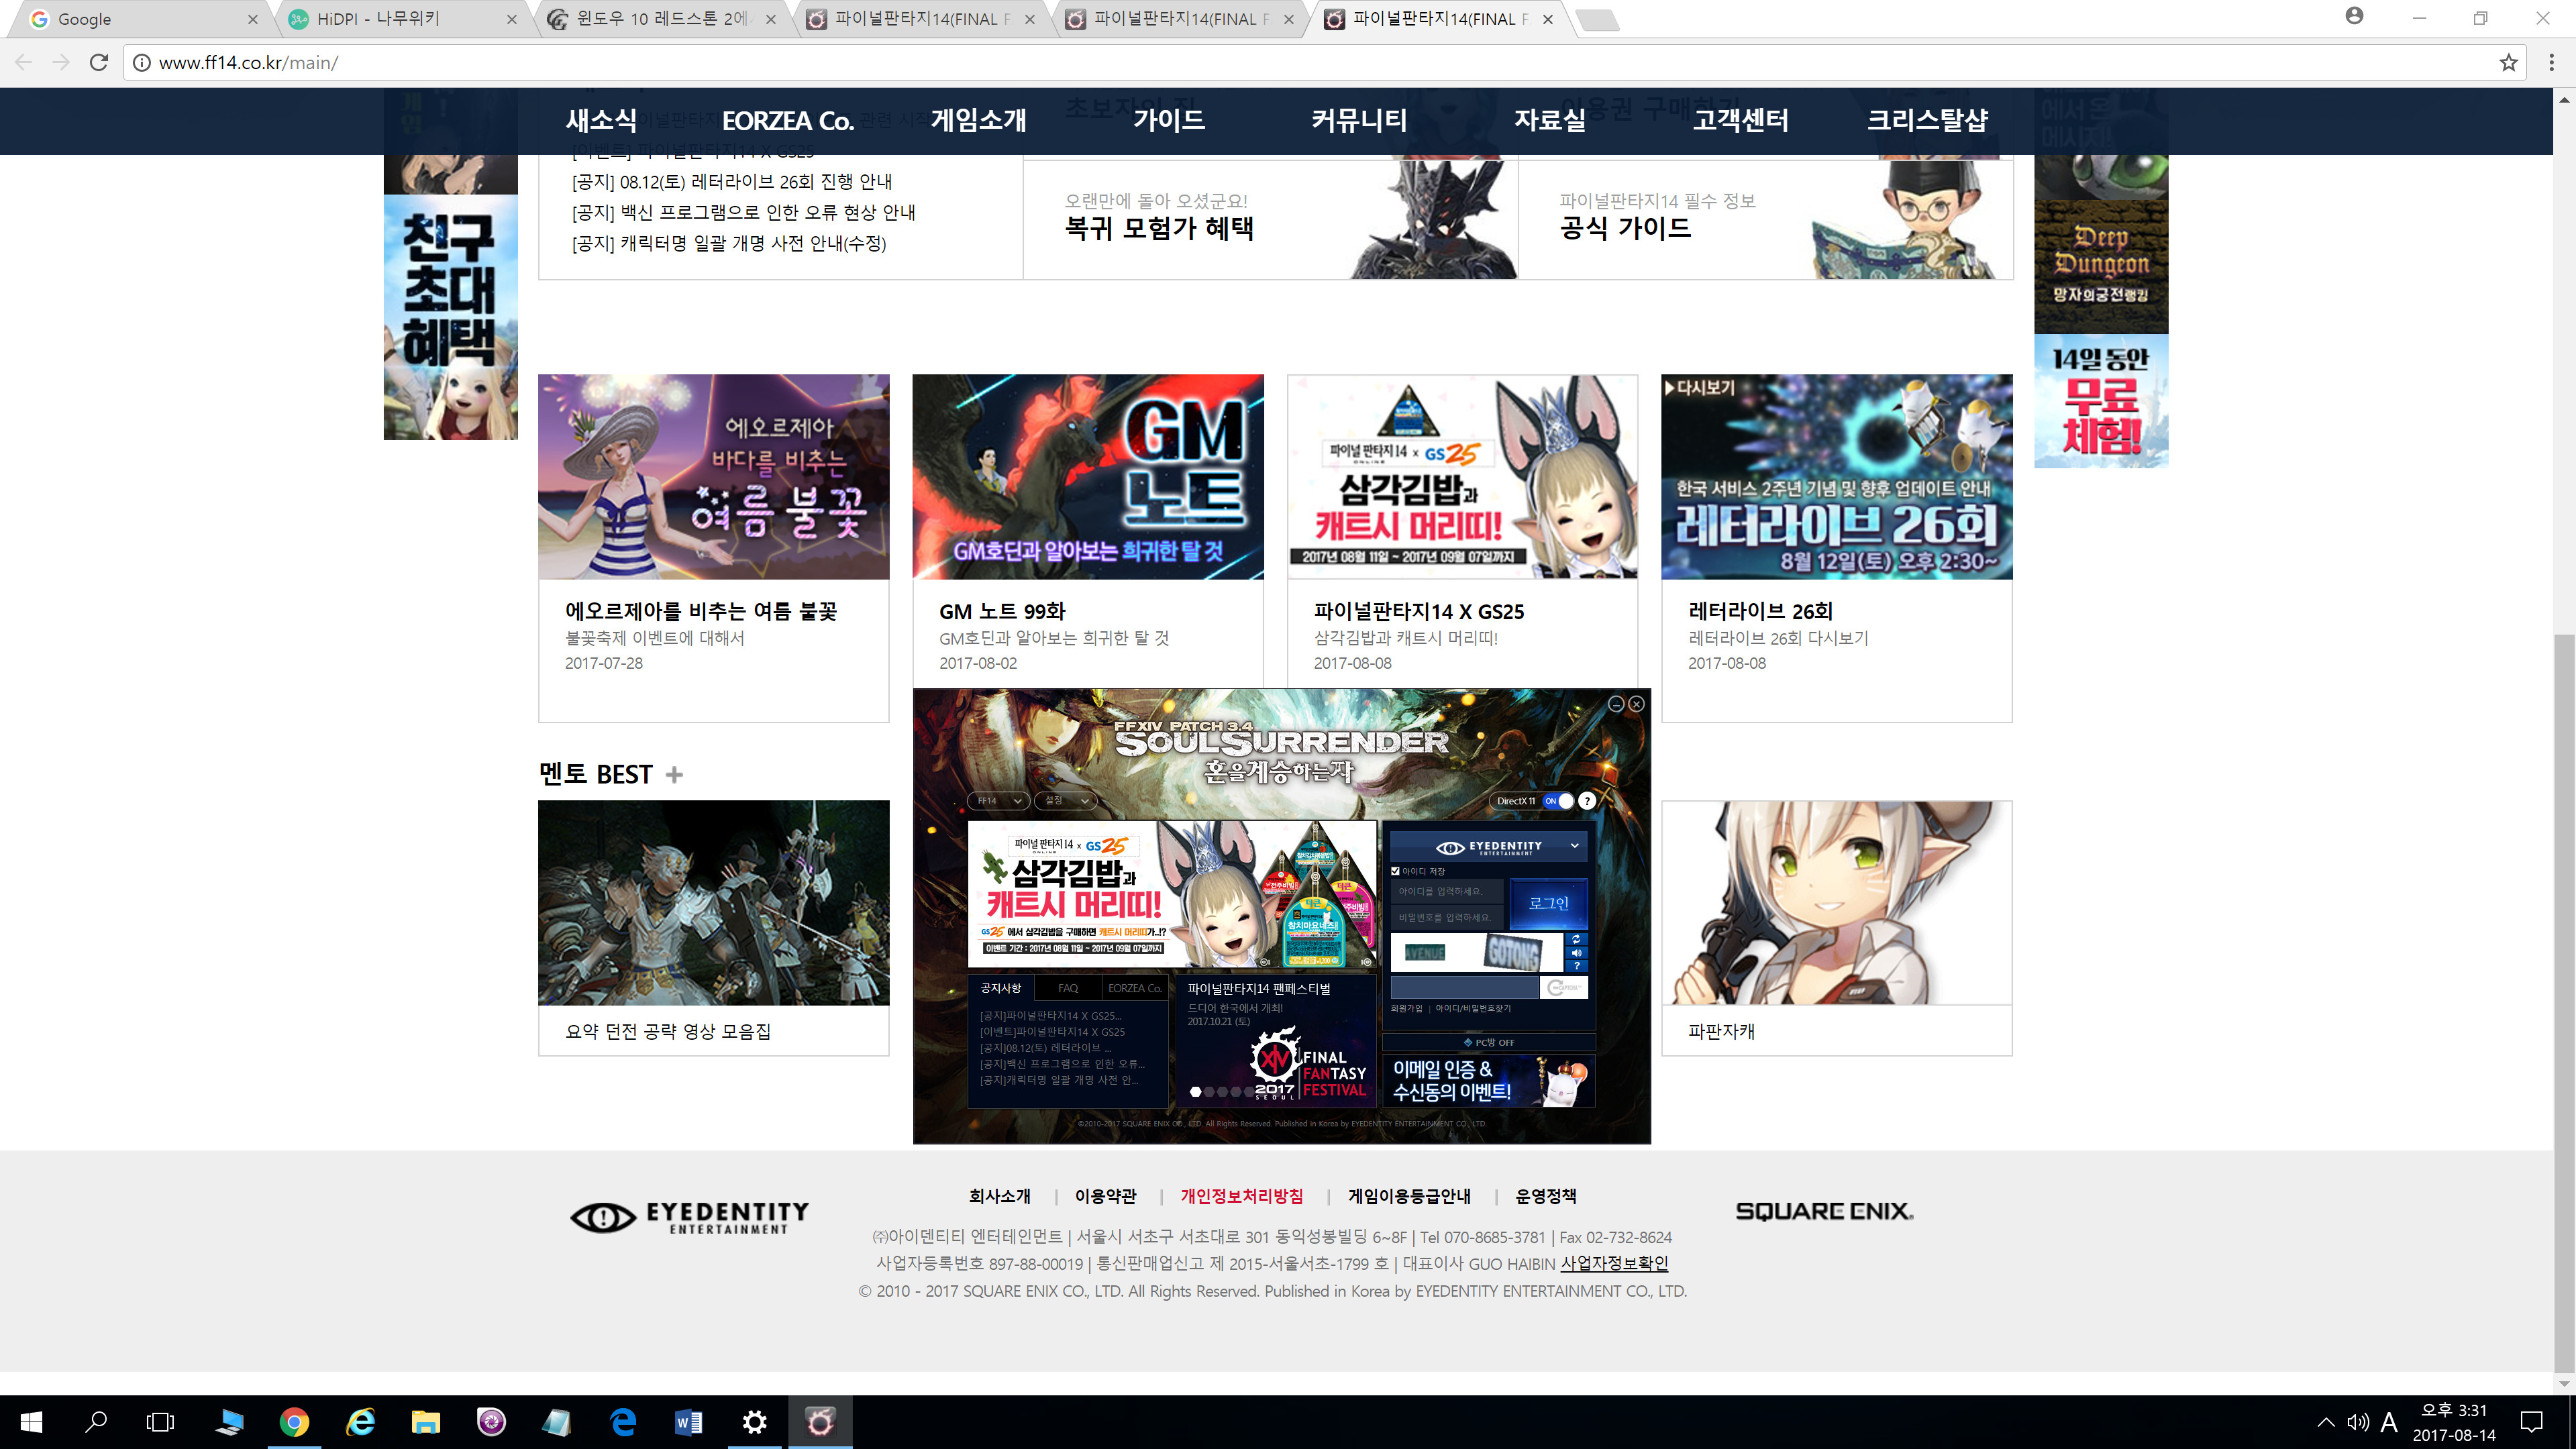This screenshot has height=1449, width=2576.
Task: Open File Explorer from taskbar
Action: coord(426,1422)
